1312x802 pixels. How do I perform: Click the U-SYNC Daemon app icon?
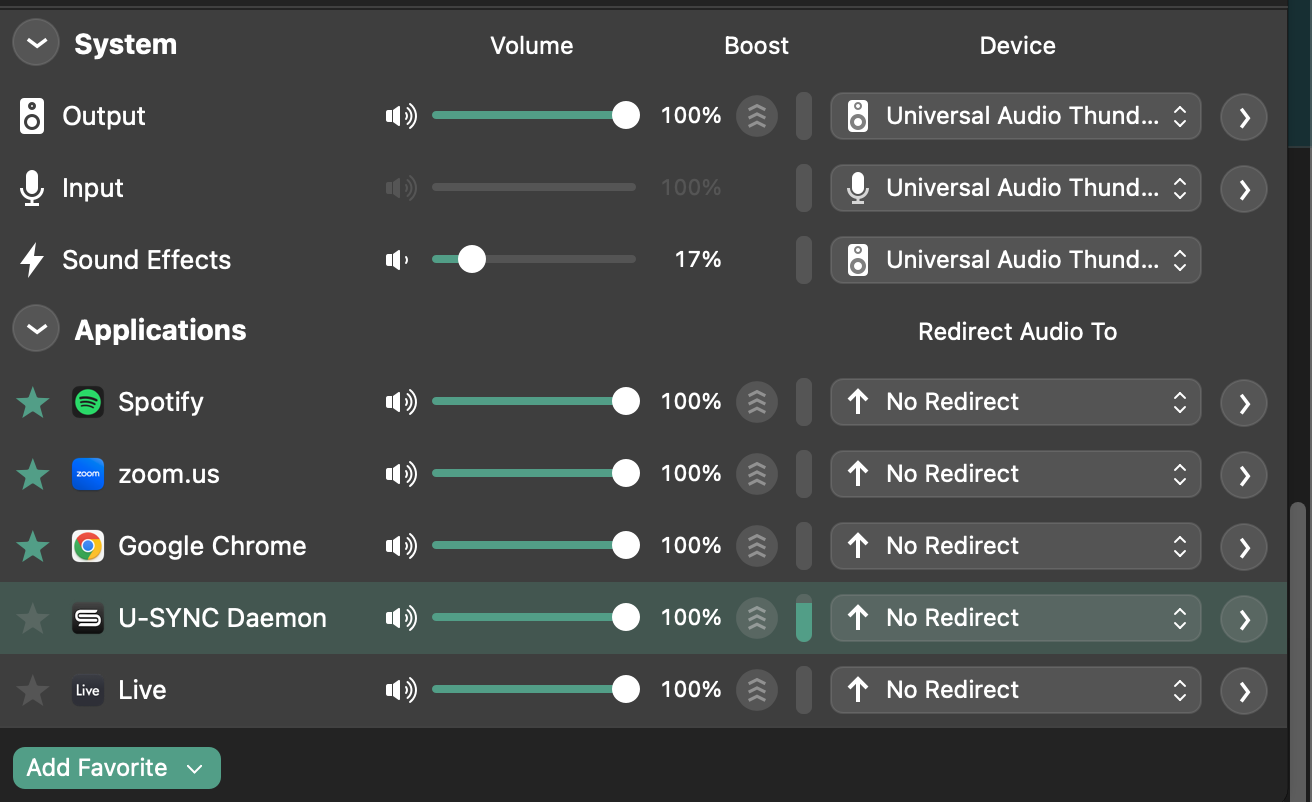88,618
